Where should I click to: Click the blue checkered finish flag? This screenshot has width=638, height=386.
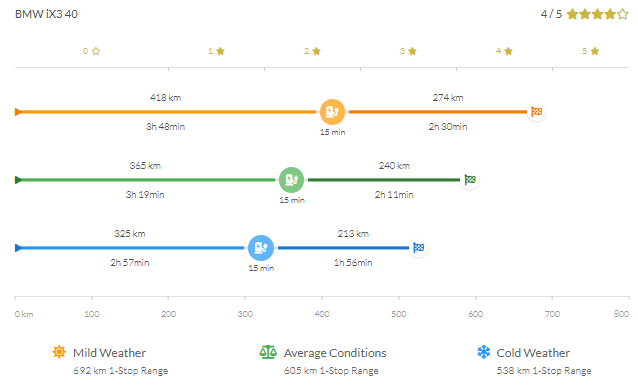pos(419,247)
